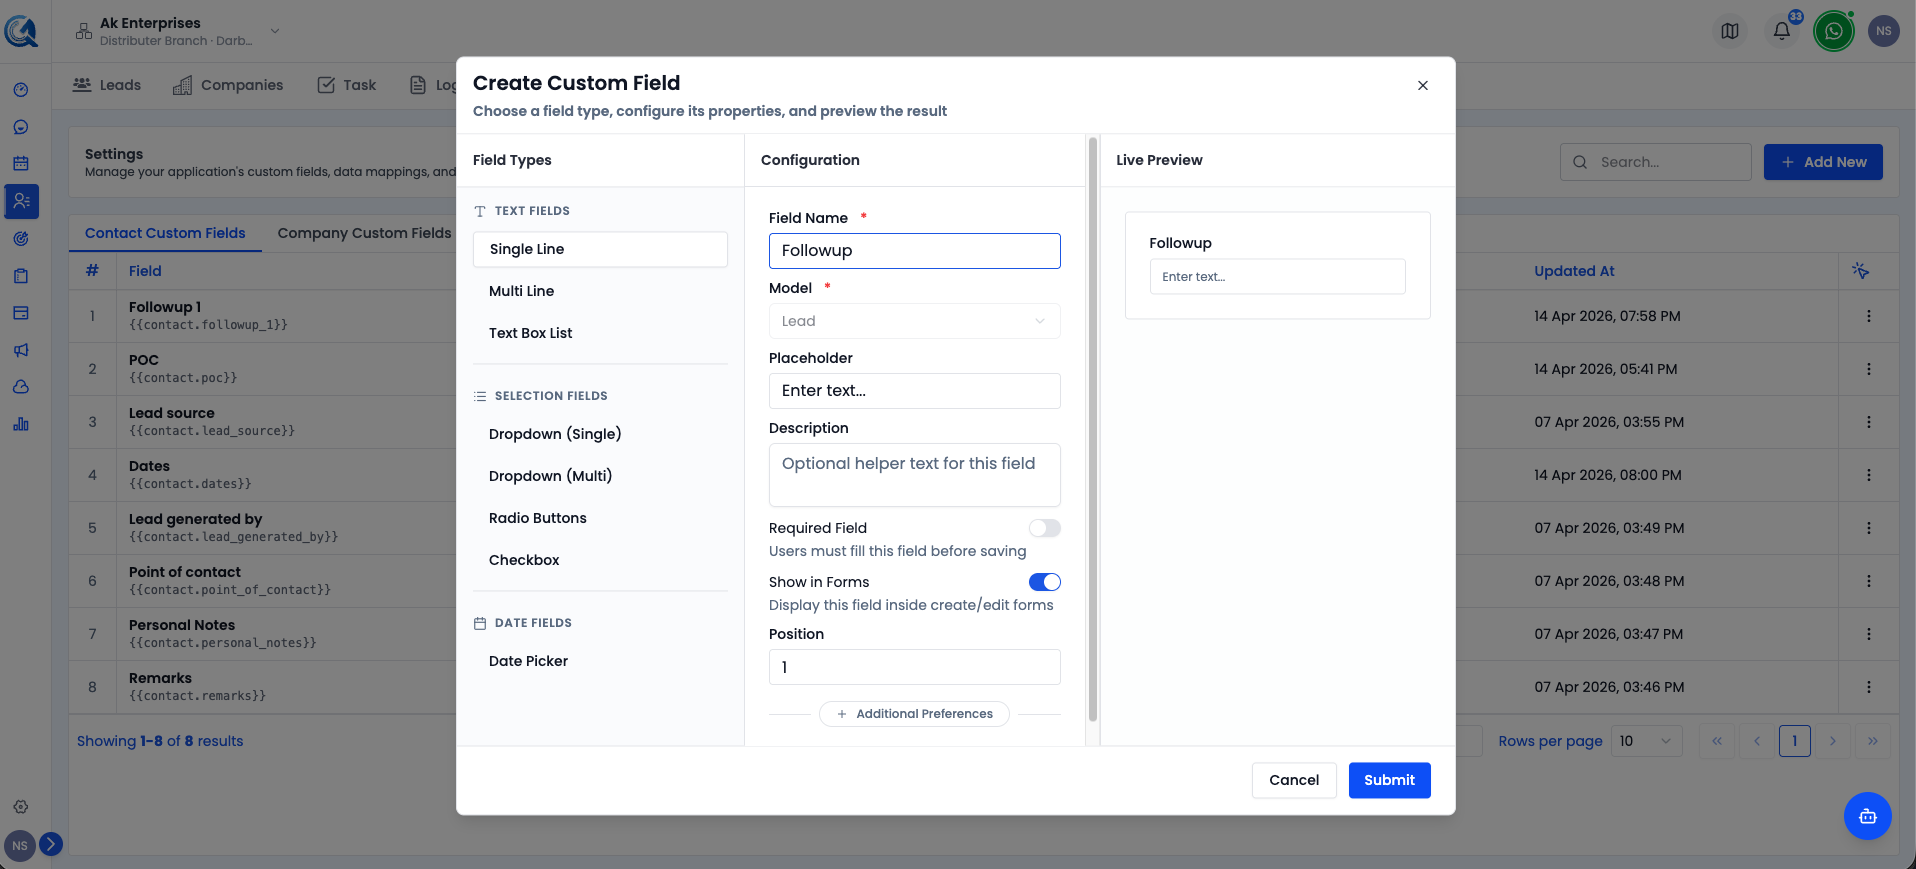
Task: Open the bar chart reports sidebar icon
Action: coord(21,424)
